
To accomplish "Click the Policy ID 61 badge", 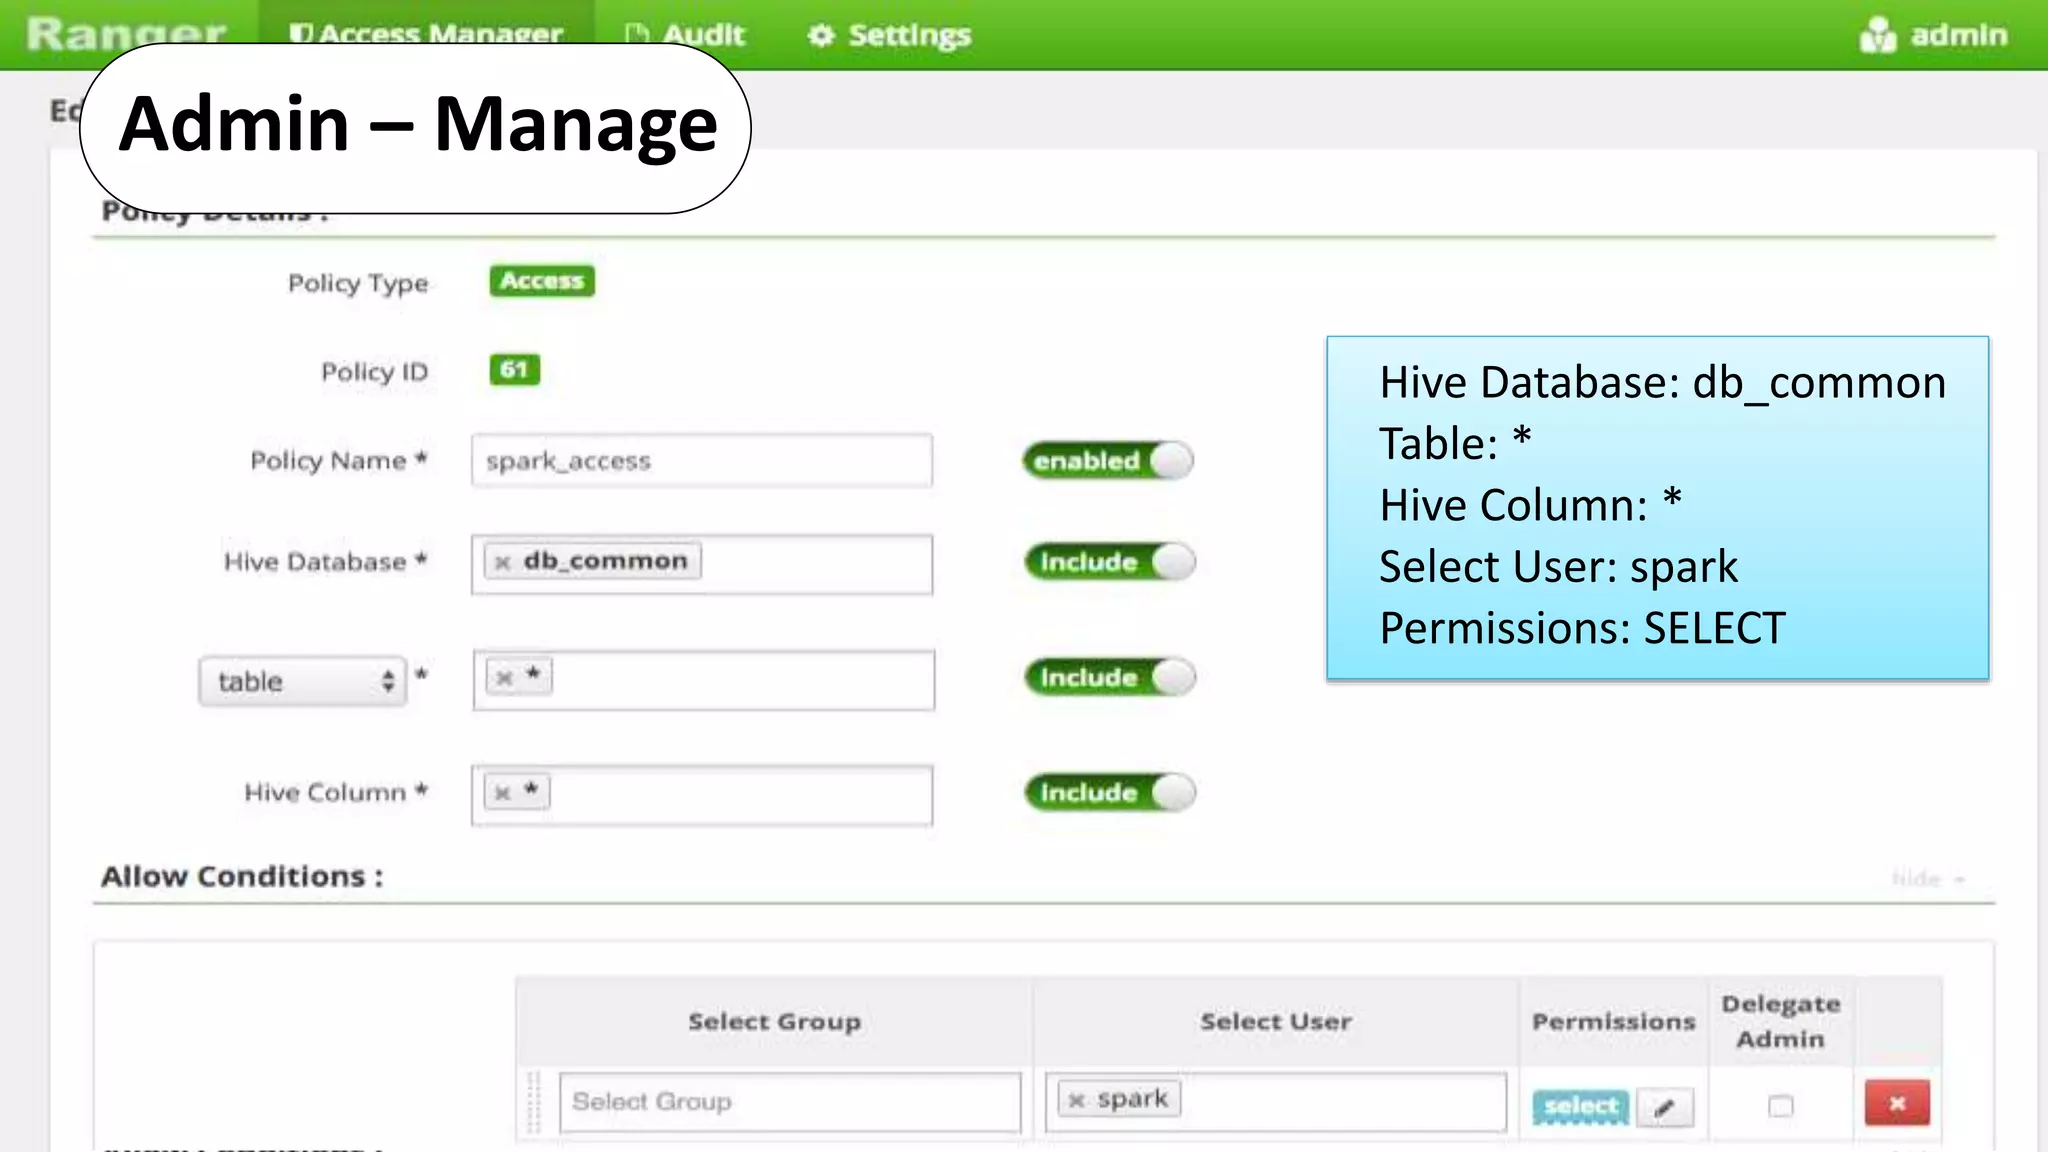I will tap(514, 370).
